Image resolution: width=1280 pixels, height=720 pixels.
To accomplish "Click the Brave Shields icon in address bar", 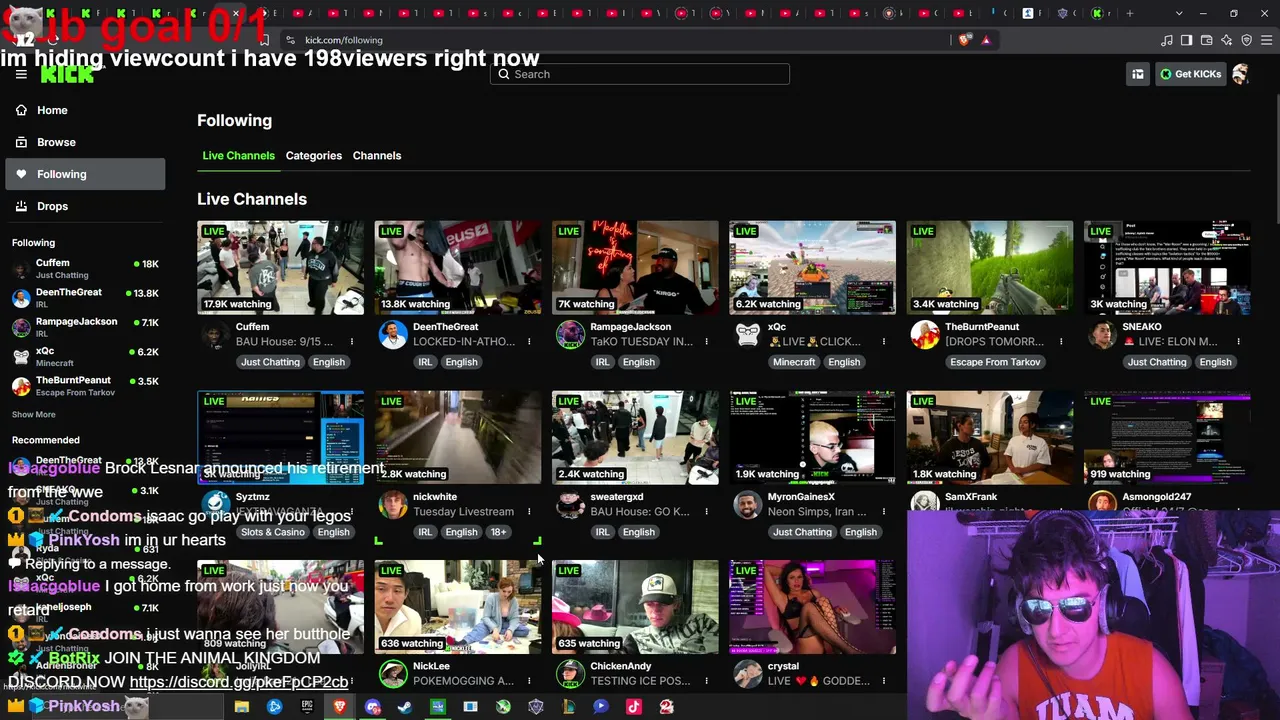I will [x=964, y=40].
